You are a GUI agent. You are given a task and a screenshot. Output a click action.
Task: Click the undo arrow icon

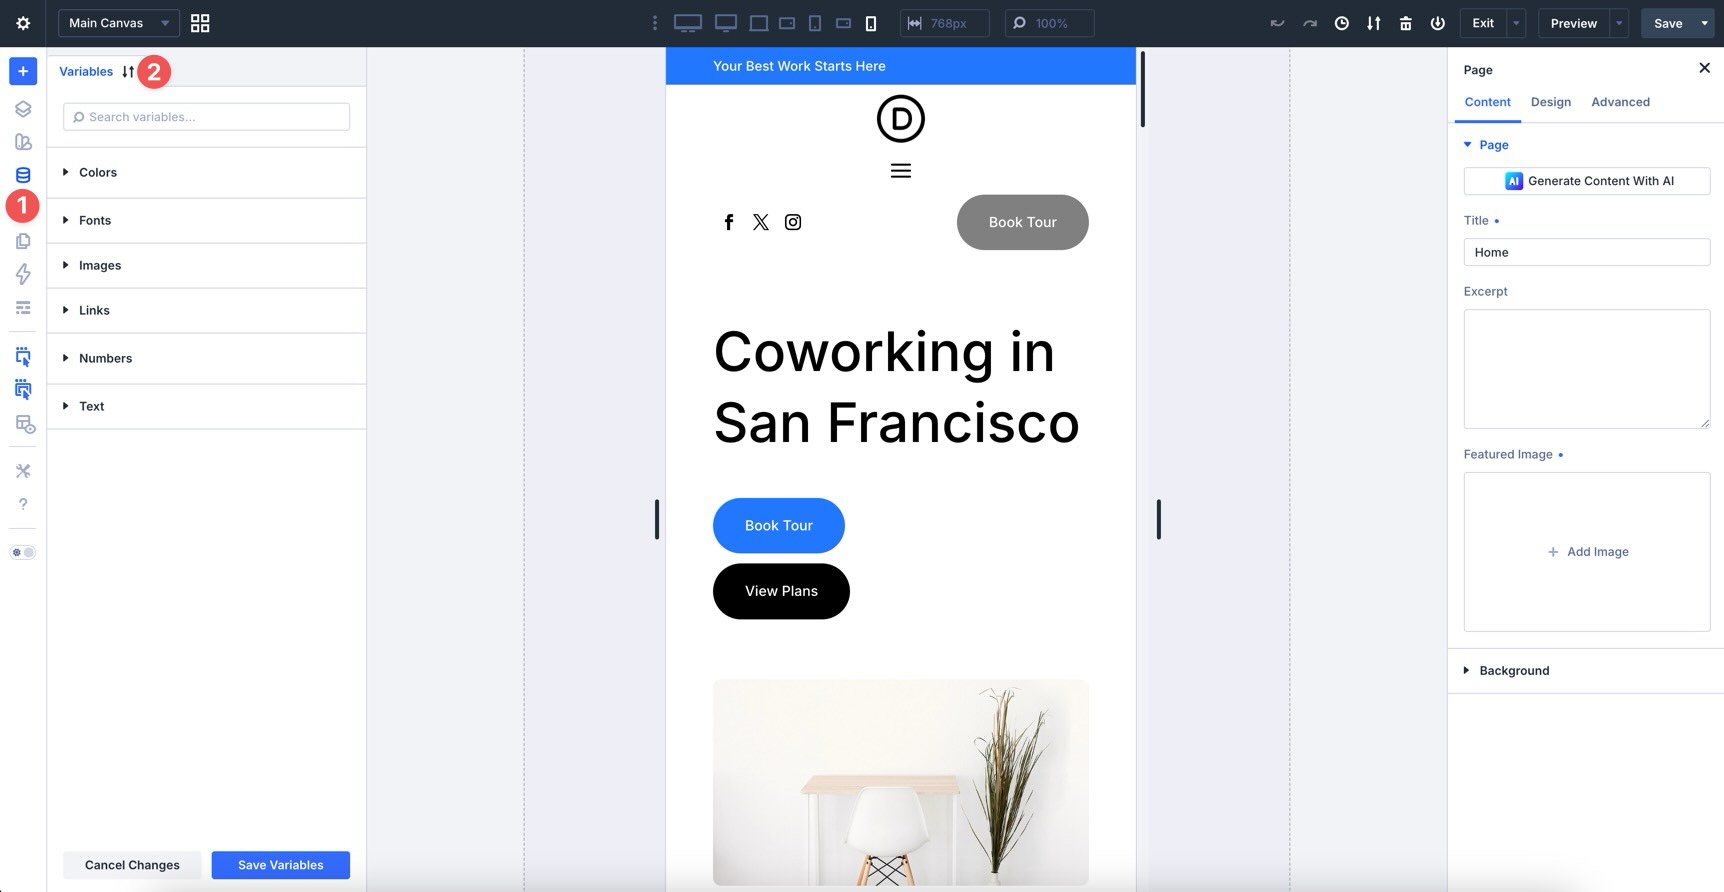point(1277,23)
